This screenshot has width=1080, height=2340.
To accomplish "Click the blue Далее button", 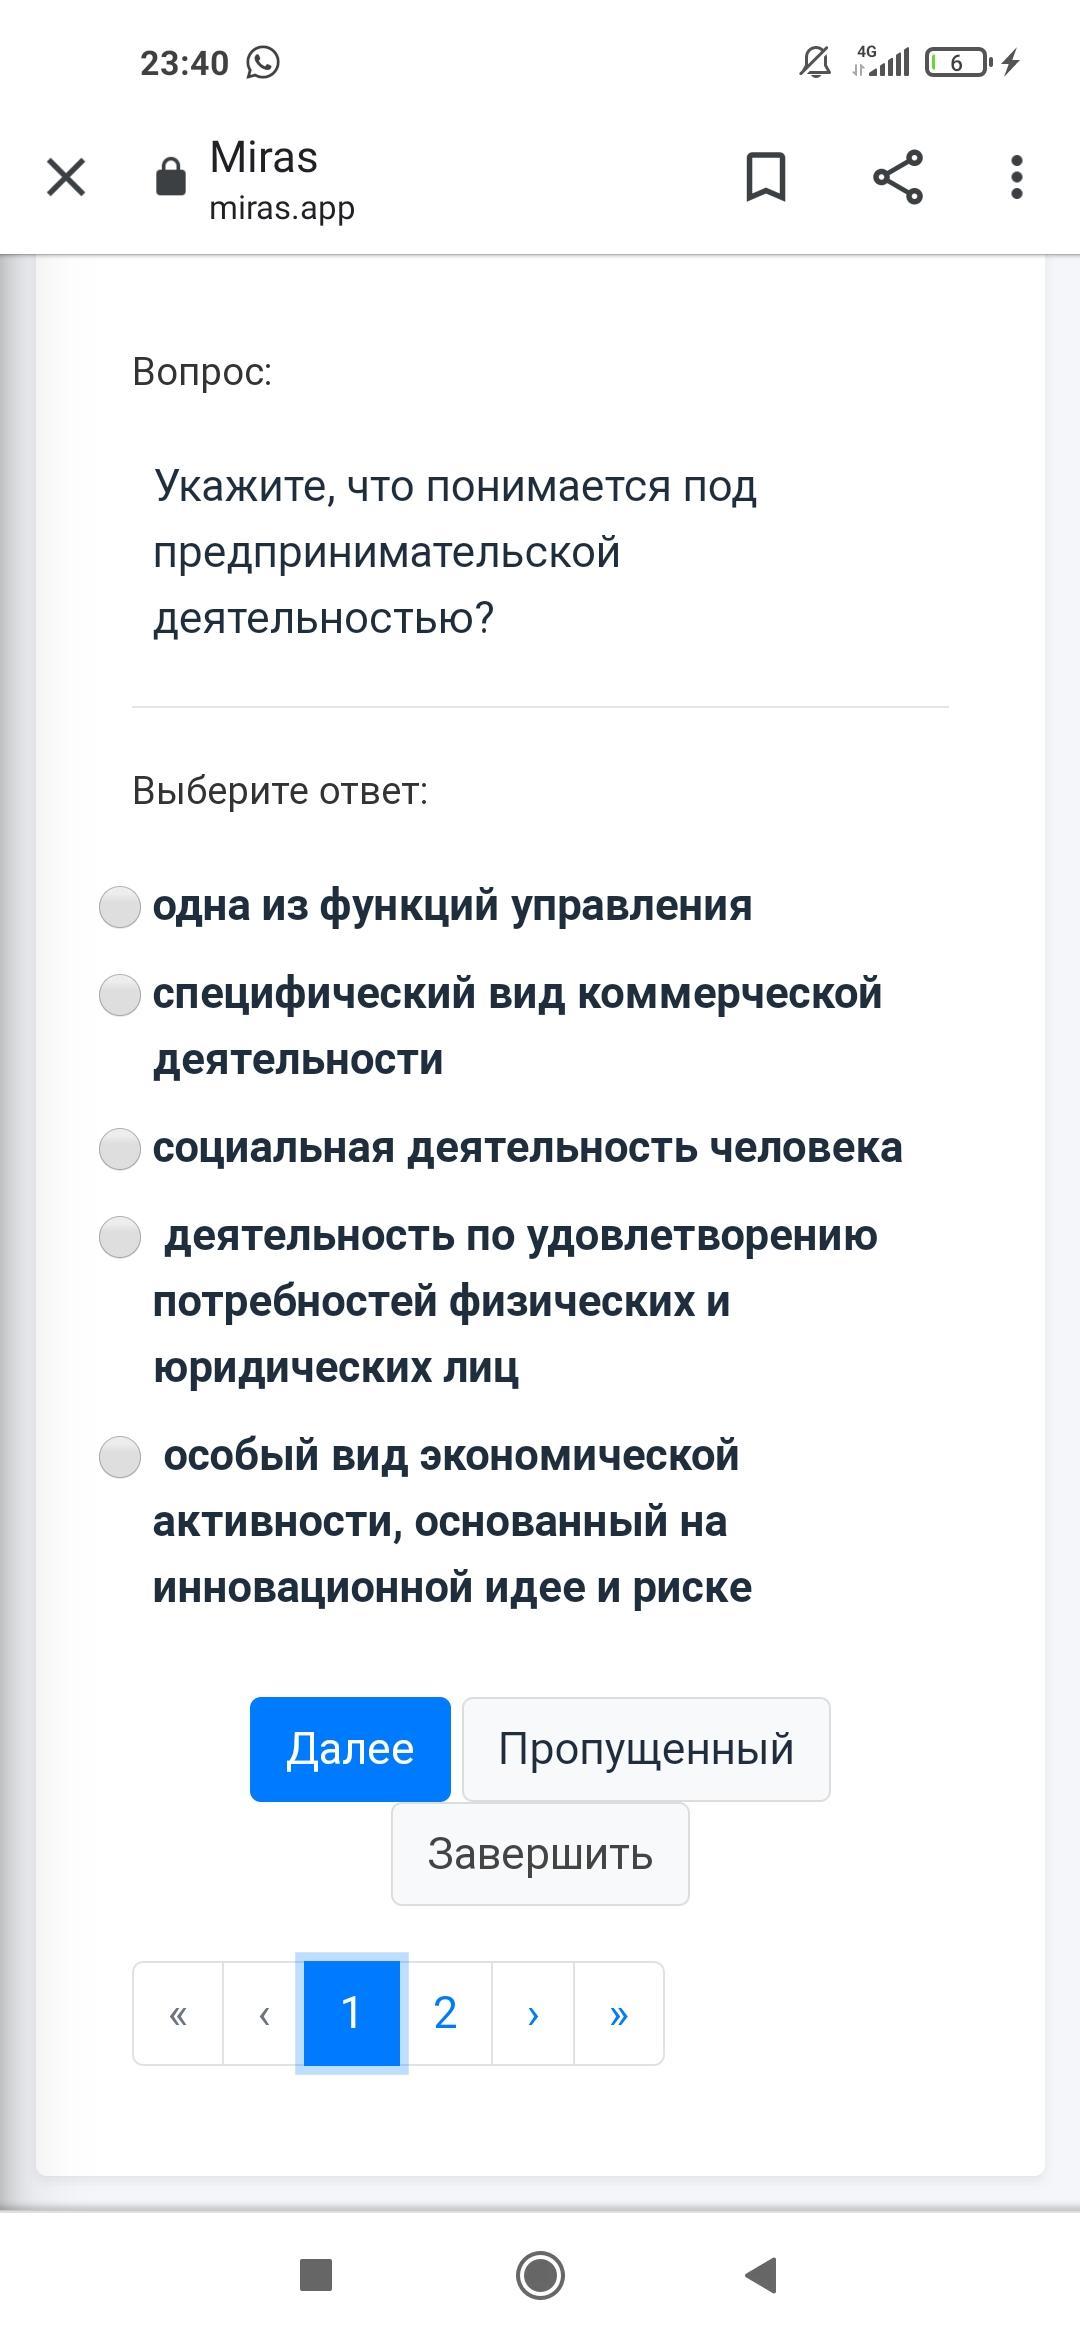I will click(350, 1749).
